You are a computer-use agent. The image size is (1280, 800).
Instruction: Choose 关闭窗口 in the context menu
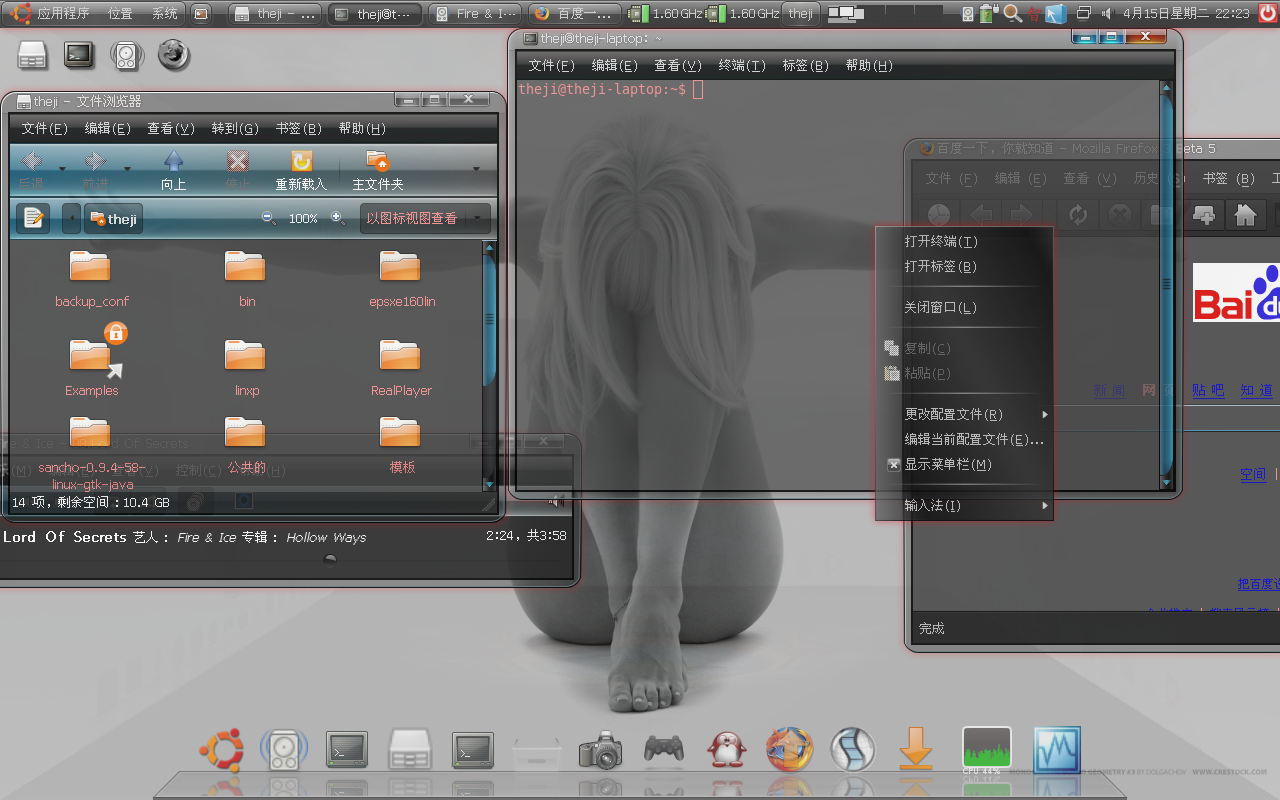(x=964, y=307)
